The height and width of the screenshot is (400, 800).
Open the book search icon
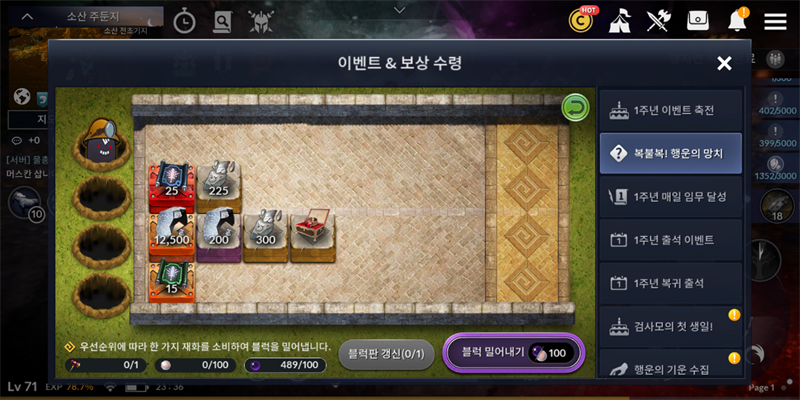(222, 22)
